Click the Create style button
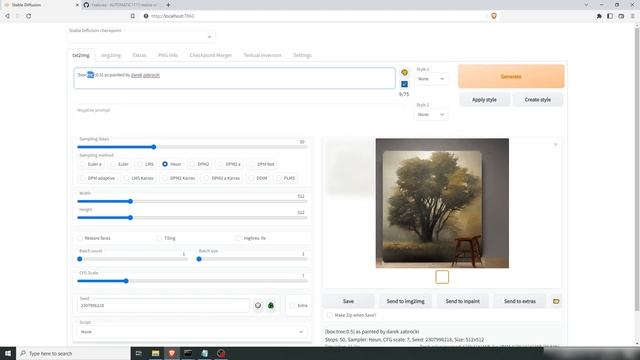This screenshot has height=360, width=640. 538,100
